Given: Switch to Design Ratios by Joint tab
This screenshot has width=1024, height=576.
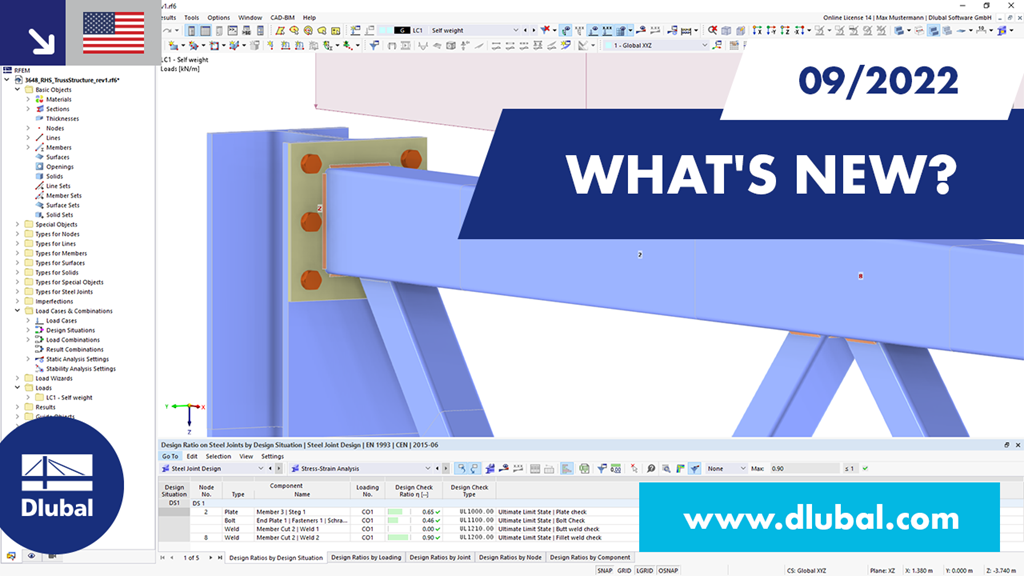Looking at the screenshot, I should 440,558.
